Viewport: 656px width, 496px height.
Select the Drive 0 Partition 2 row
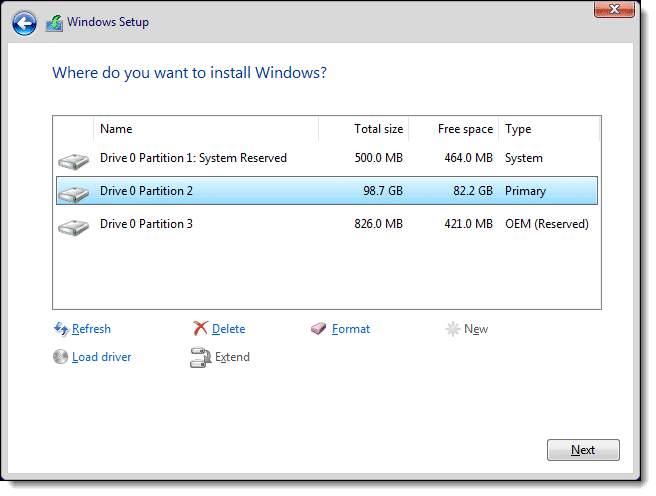(x=327, y=191)
